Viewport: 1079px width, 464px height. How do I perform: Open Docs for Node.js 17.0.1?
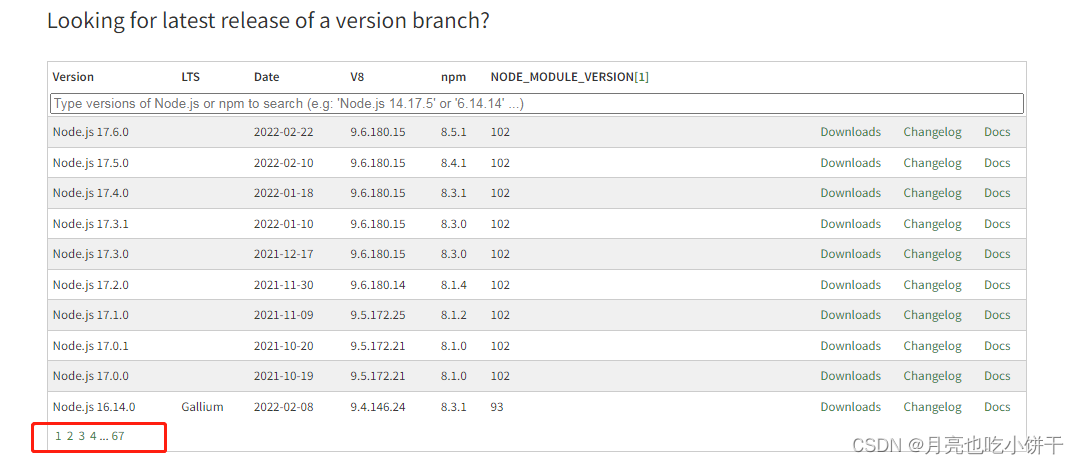pos(997,346)
